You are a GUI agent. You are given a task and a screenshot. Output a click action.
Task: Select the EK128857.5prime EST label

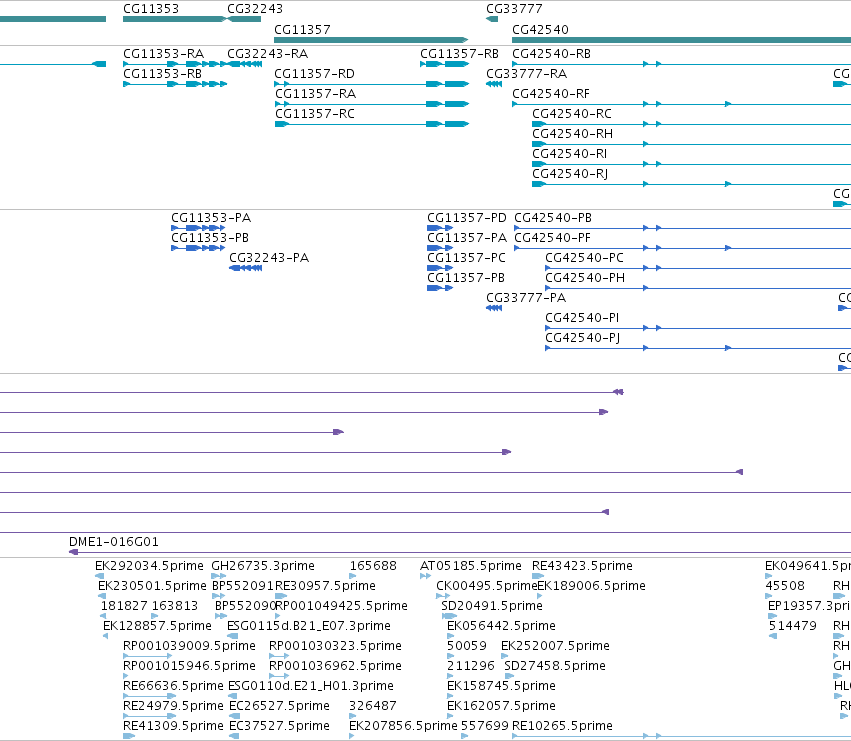[157, 626]
